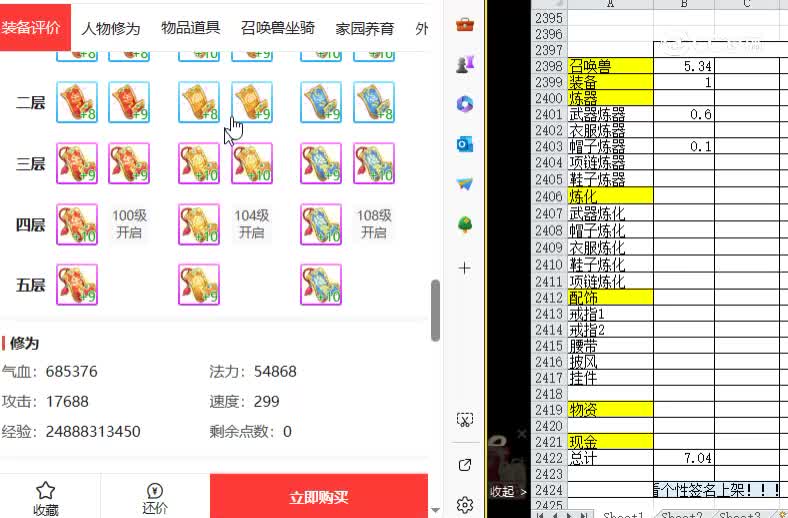The image size is (788, 518).
Task: Open the Games chess icon in sidebar
Action: (465, 64)
